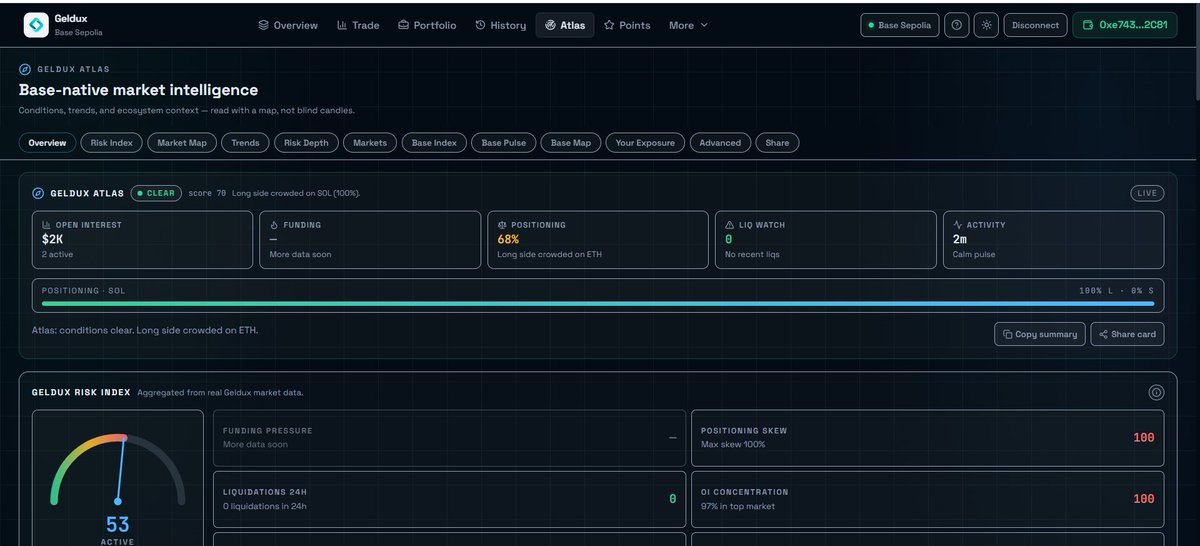
Task: Switch to the Your Exposure tab
Action: 645,143
